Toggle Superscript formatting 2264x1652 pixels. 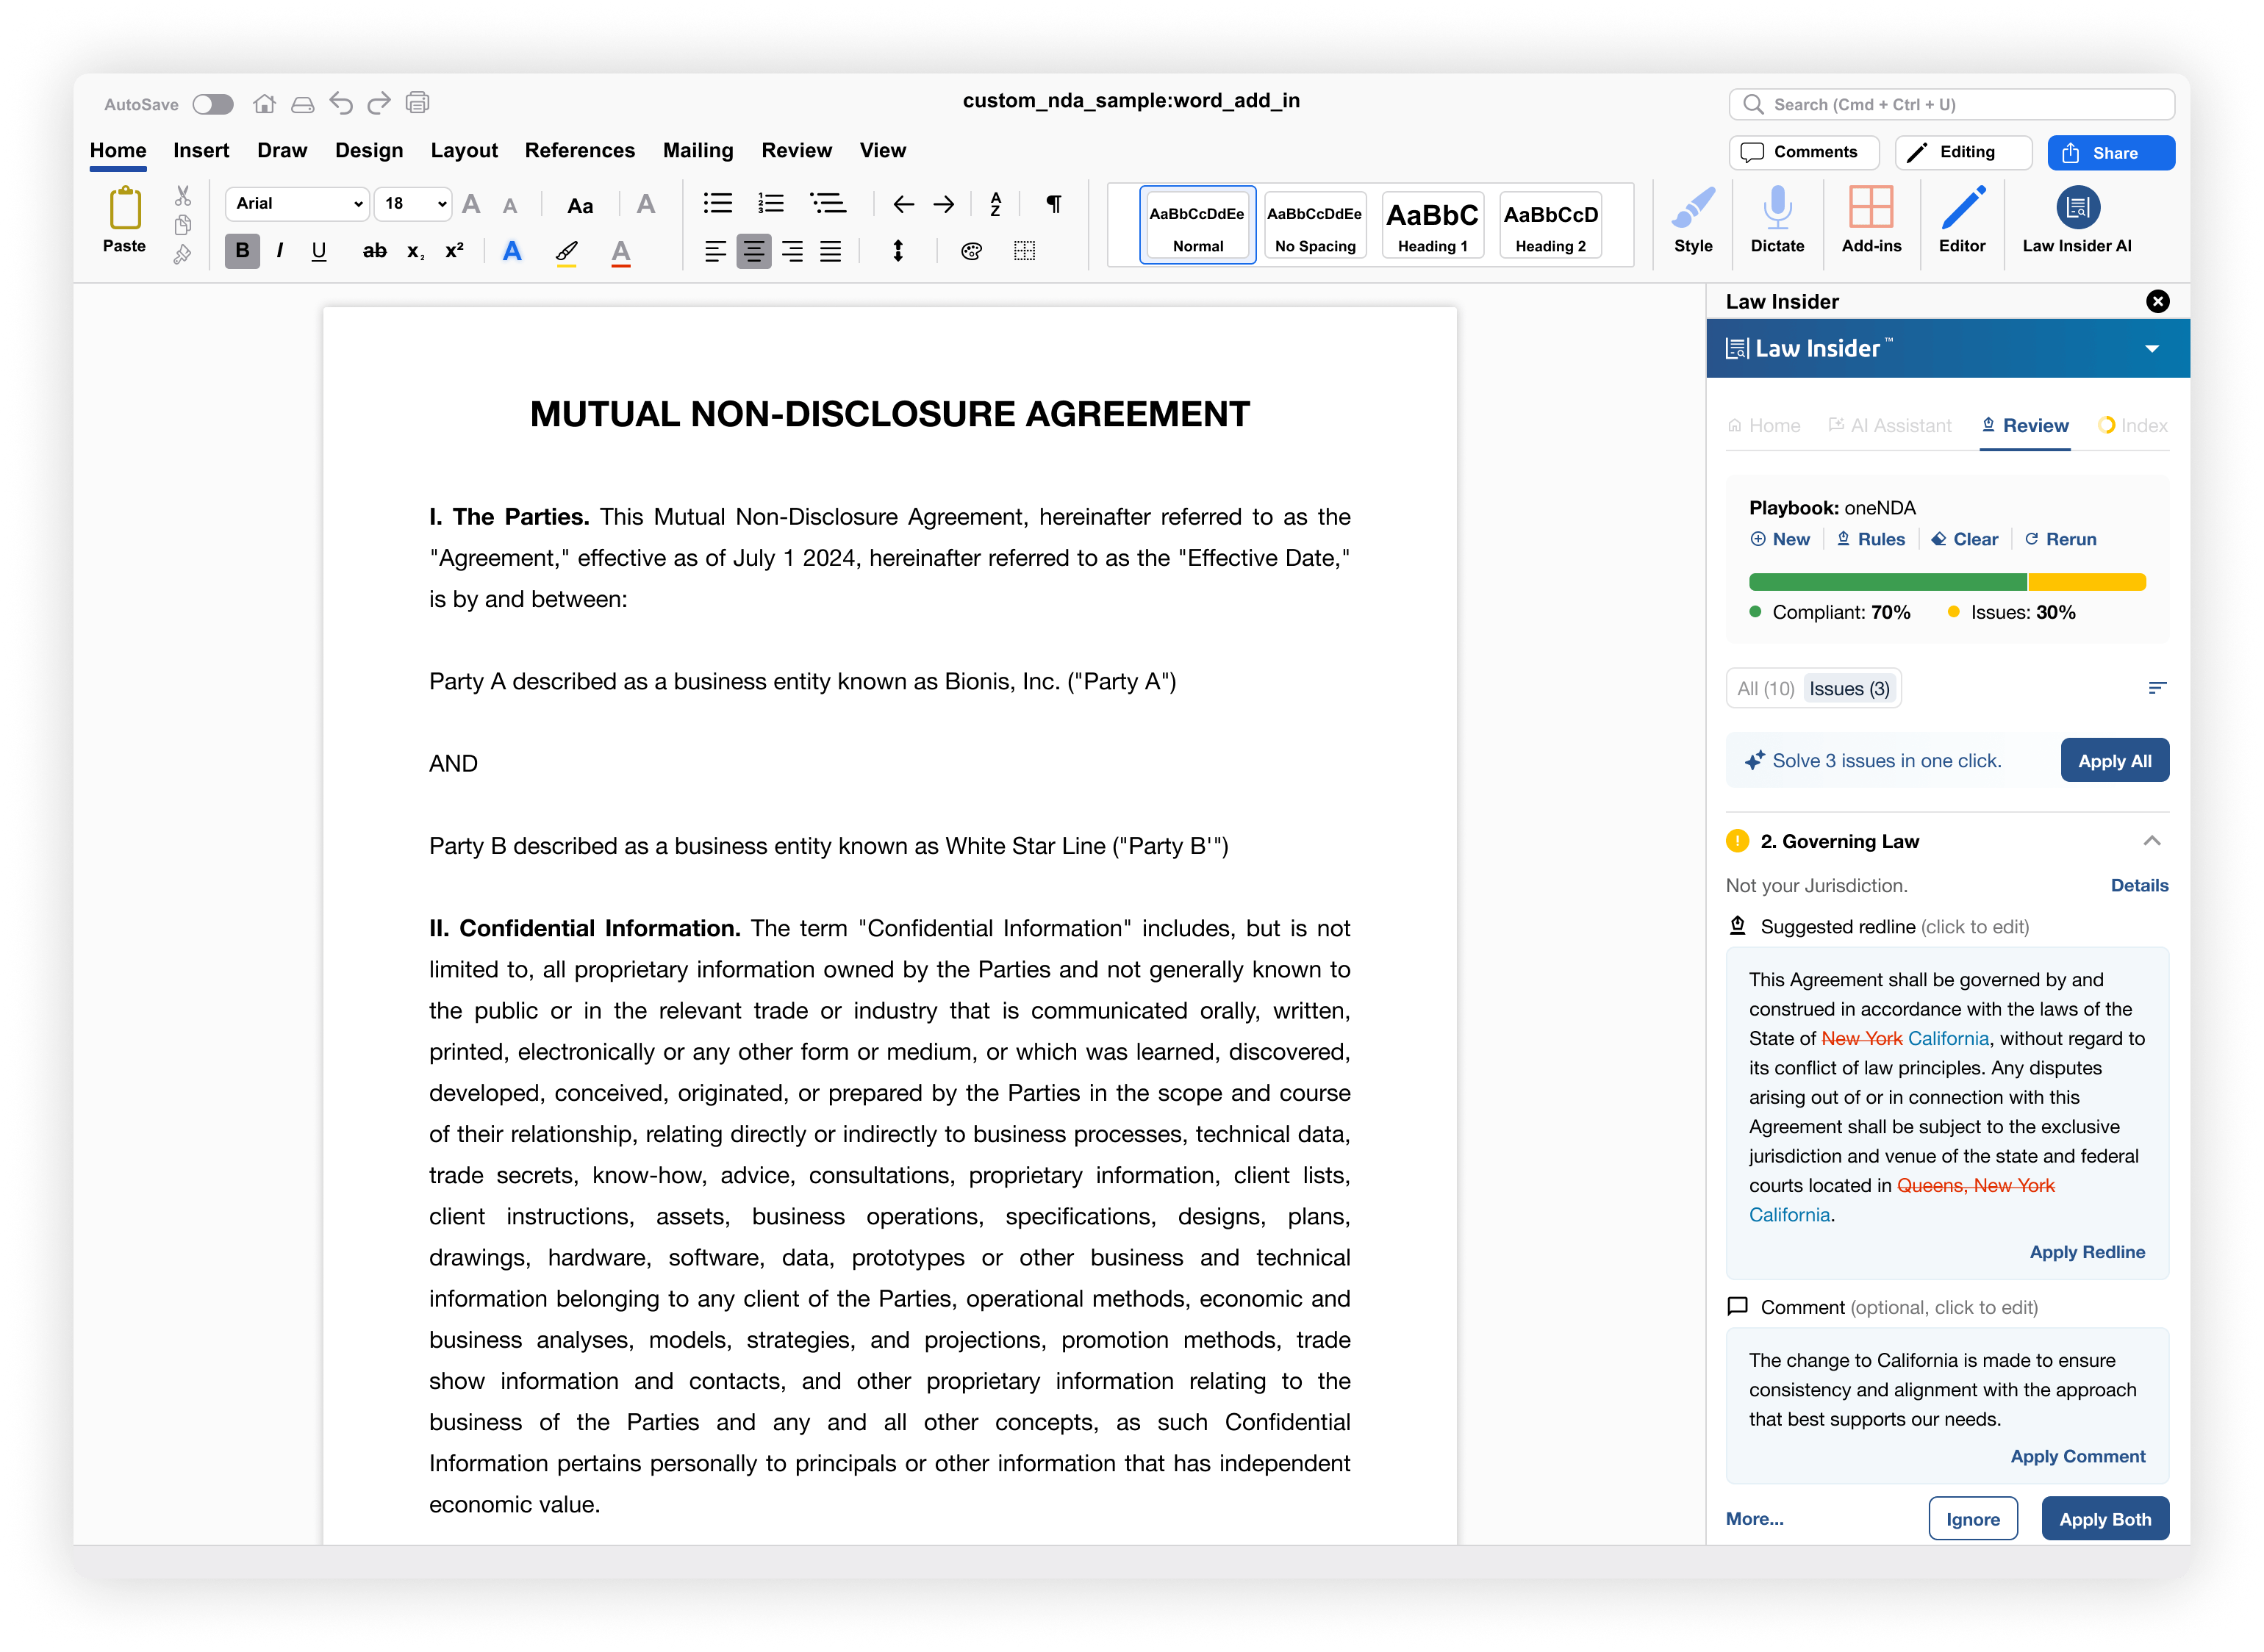pyautogui.click(x=455, y=250)
